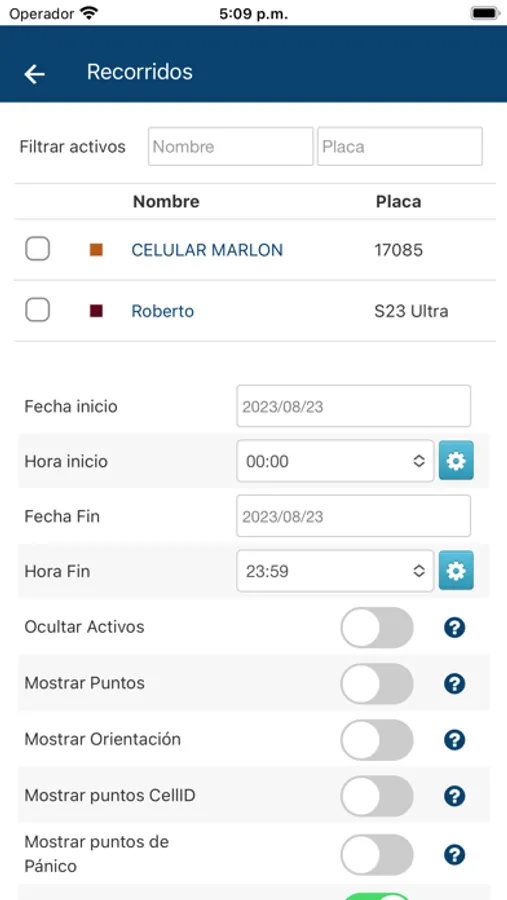The width and height of the screenshot is (507, 900).
Task: Show help for Ocultar Activos
Action: click(454, 627)
